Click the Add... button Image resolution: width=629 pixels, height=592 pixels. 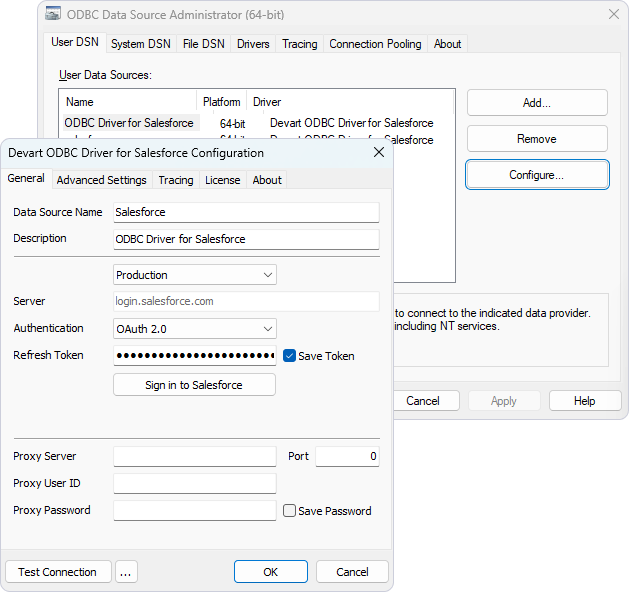tap(537, 103)
